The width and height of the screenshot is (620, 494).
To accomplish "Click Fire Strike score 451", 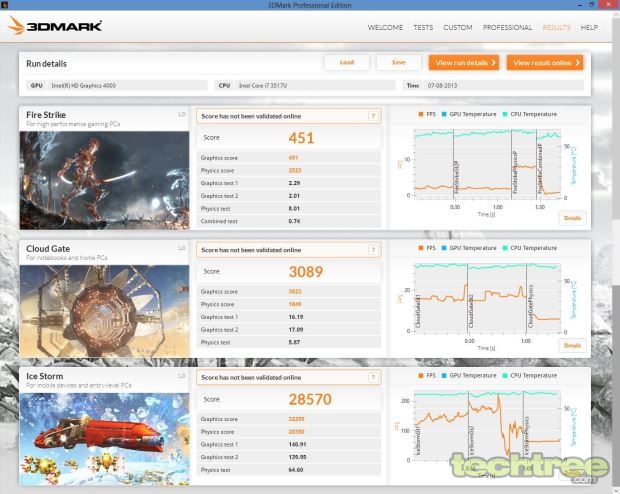I will click(301, 138).
